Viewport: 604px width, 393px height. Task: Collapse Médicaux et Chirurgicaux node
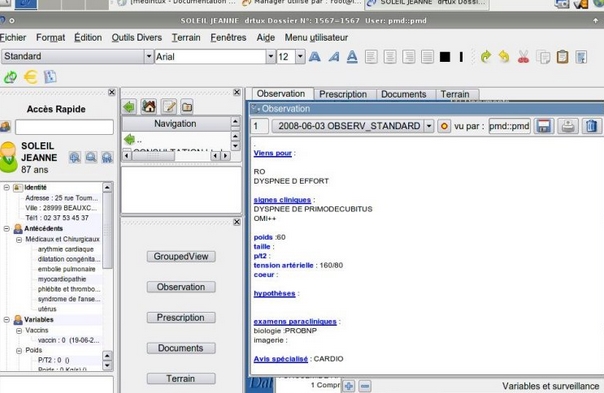coord(19,240)
